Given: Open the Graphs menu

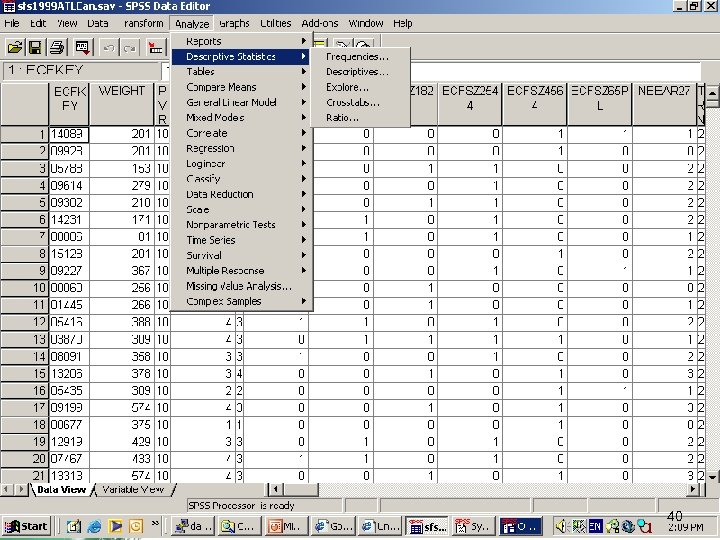Looking at the screenshot, I should [234, 23].
